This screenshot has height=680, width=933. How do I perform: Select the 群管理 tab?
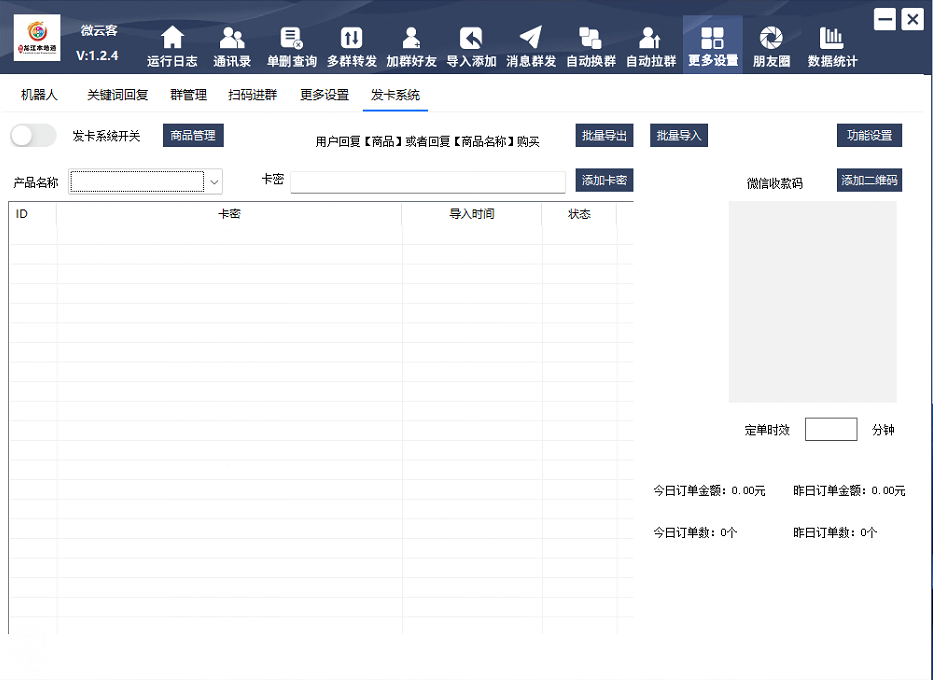click(x=188, y=95)
